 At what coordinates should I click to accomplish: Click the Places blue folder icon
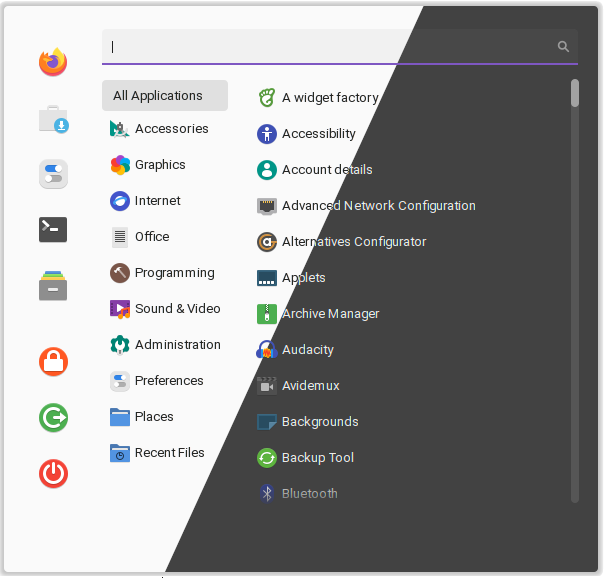(120, 417)
